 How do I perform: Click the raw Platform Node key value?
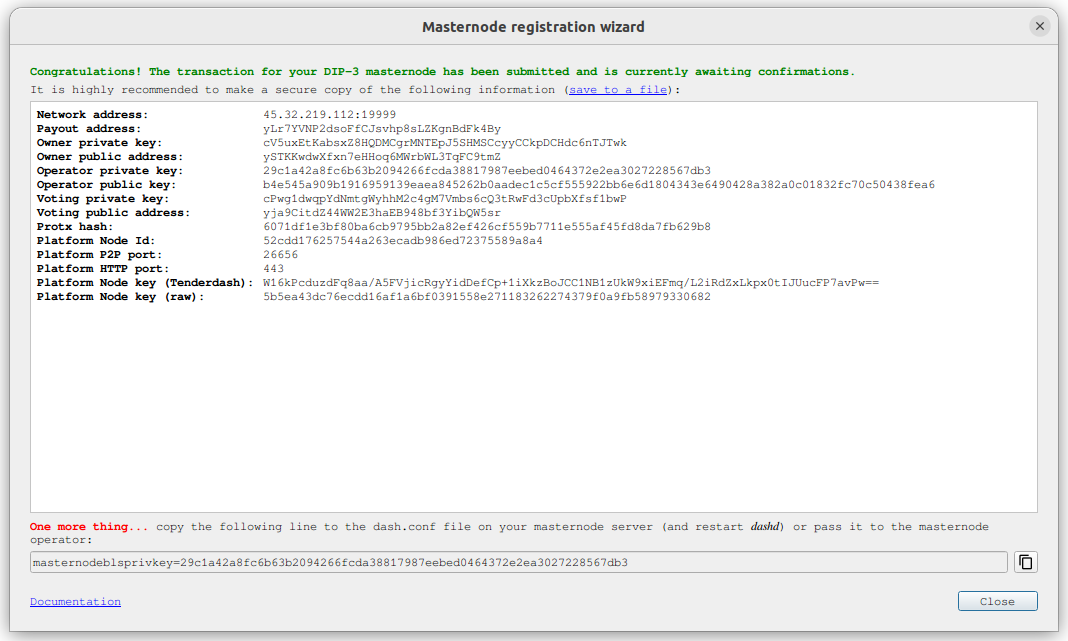pos(487,297)
